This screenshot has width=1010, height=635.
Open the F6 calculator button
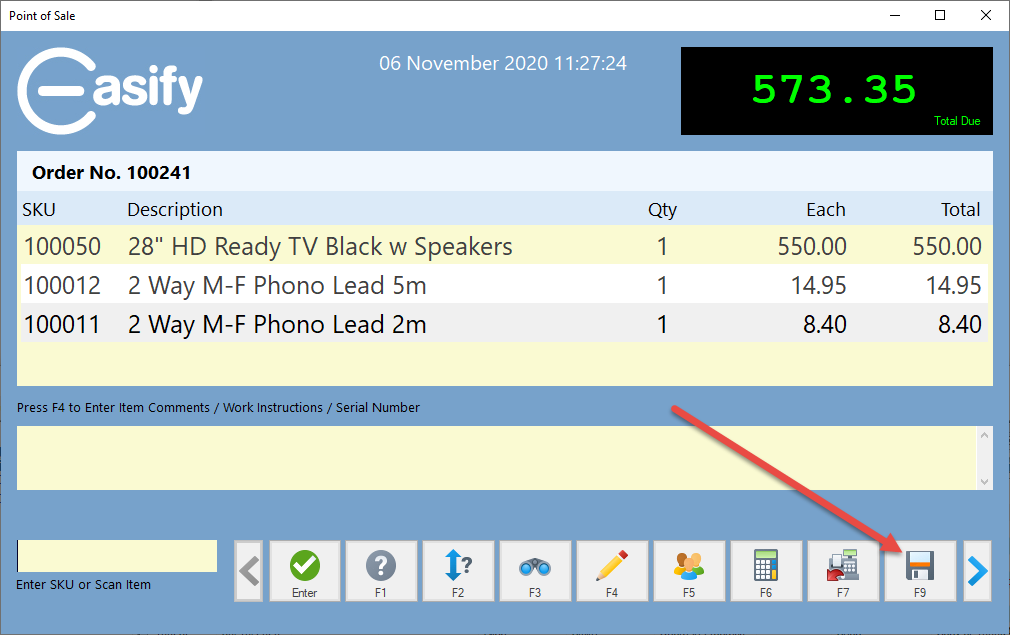point(766,571)
